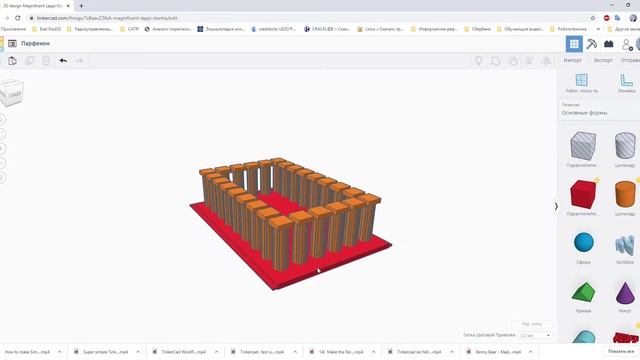Click Показать все downloads button
Image resolution: width=640 pixels, height=360 pixels.
click(x=621, y=351)
